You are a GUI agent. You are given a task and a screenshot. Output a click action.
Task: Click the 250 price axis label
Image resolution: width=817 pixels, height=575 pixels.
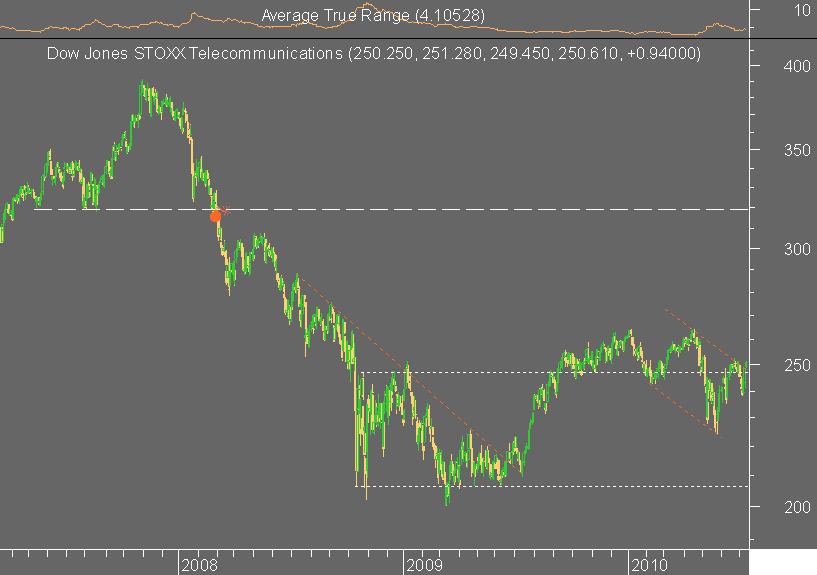click(797, 365)
